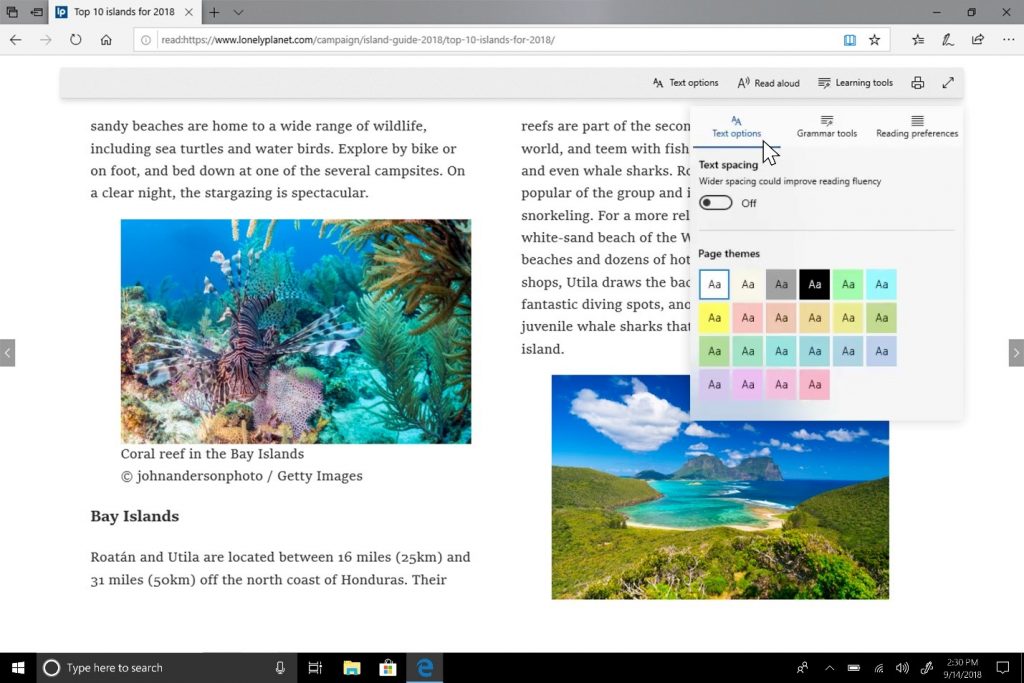This screenshot has width=1024, height=683.
Task: Add page to favorites with star icon
Action: click(x=875, y=40)
